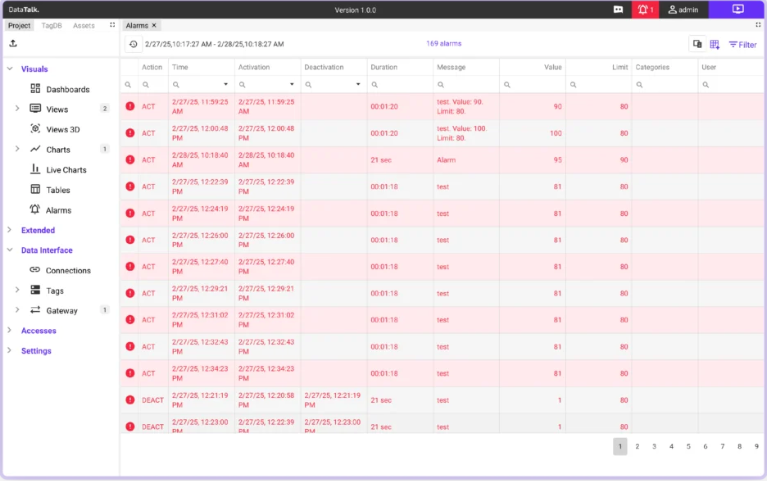The image size is (767, 481).
Task: Expand the Settings section
Action: (9, 350)
